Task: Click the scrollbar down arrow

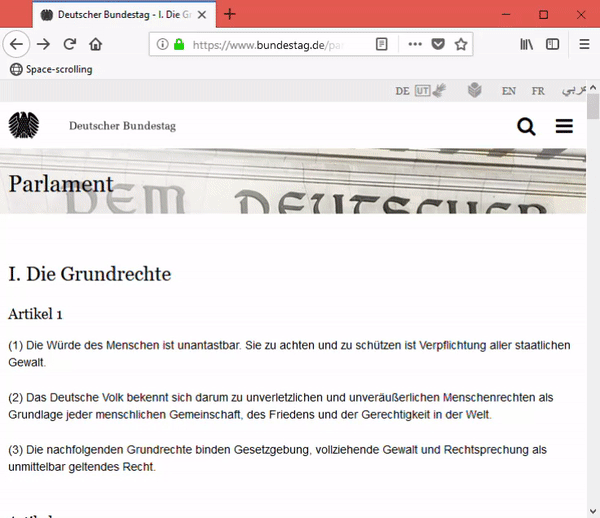Action: [x=593, y=511]
